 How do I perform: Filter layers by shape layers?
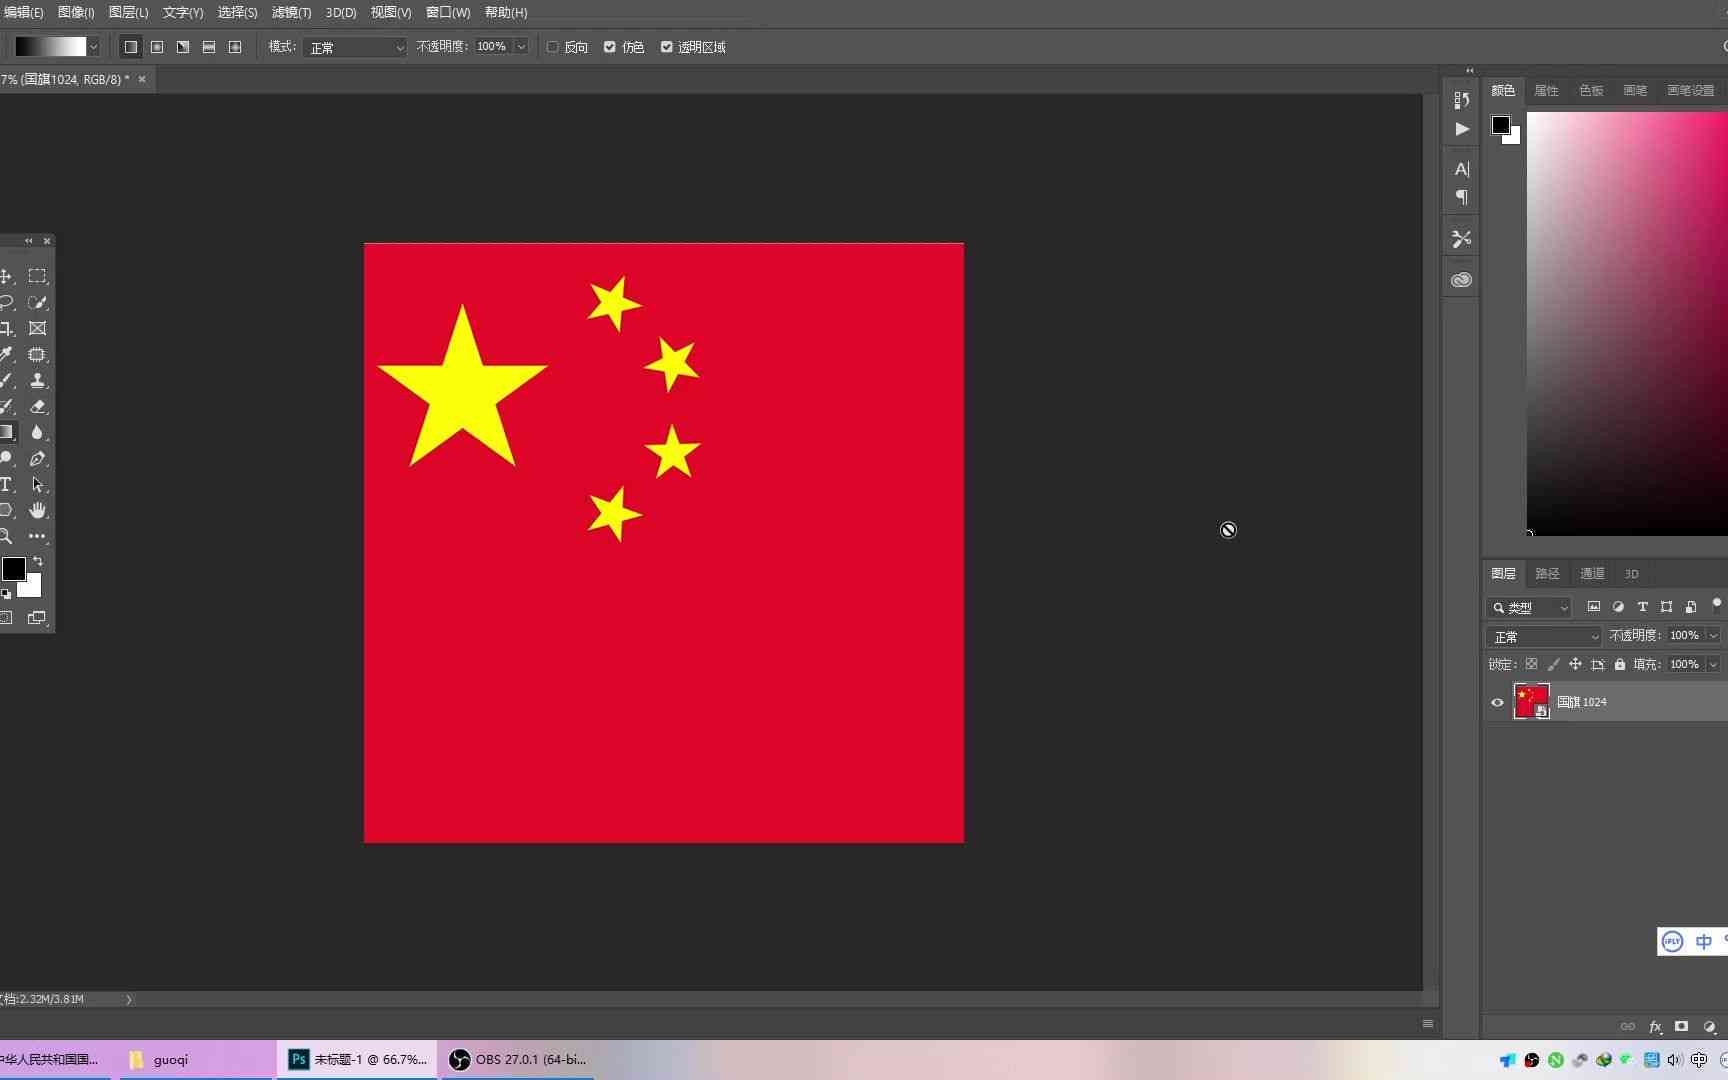pyautogui.click(x=1666, y=607)
